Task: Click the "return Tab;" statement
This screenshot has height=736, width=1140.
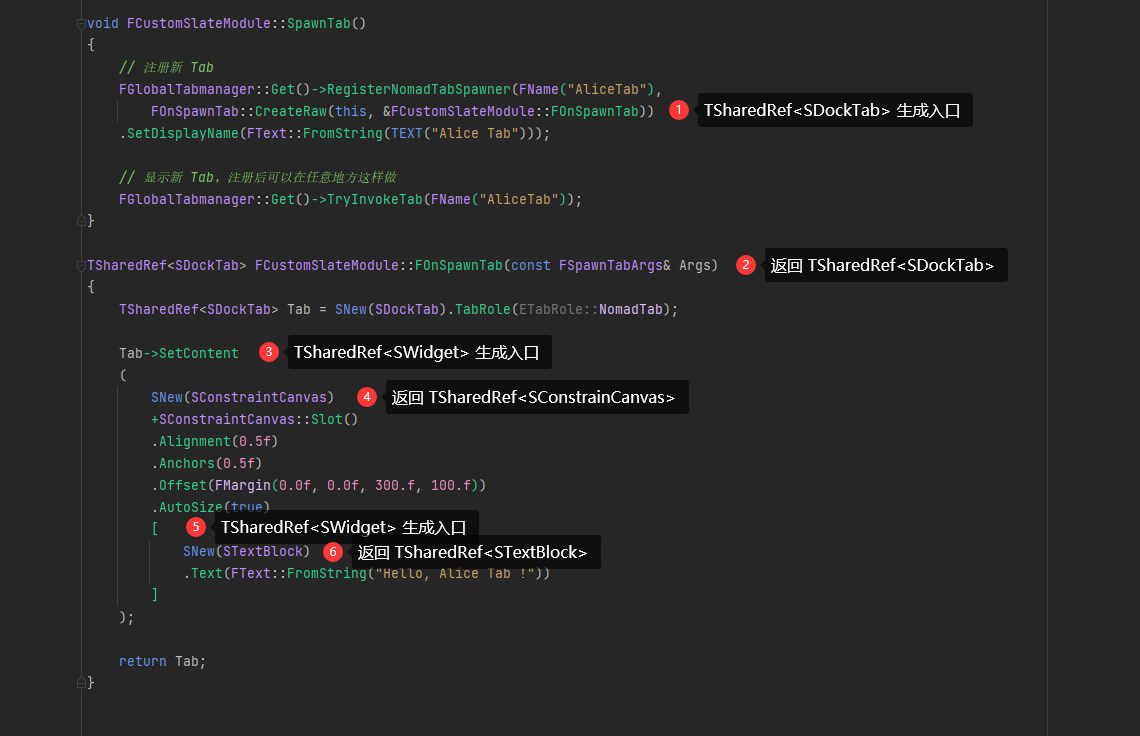Action: [162, 661]
